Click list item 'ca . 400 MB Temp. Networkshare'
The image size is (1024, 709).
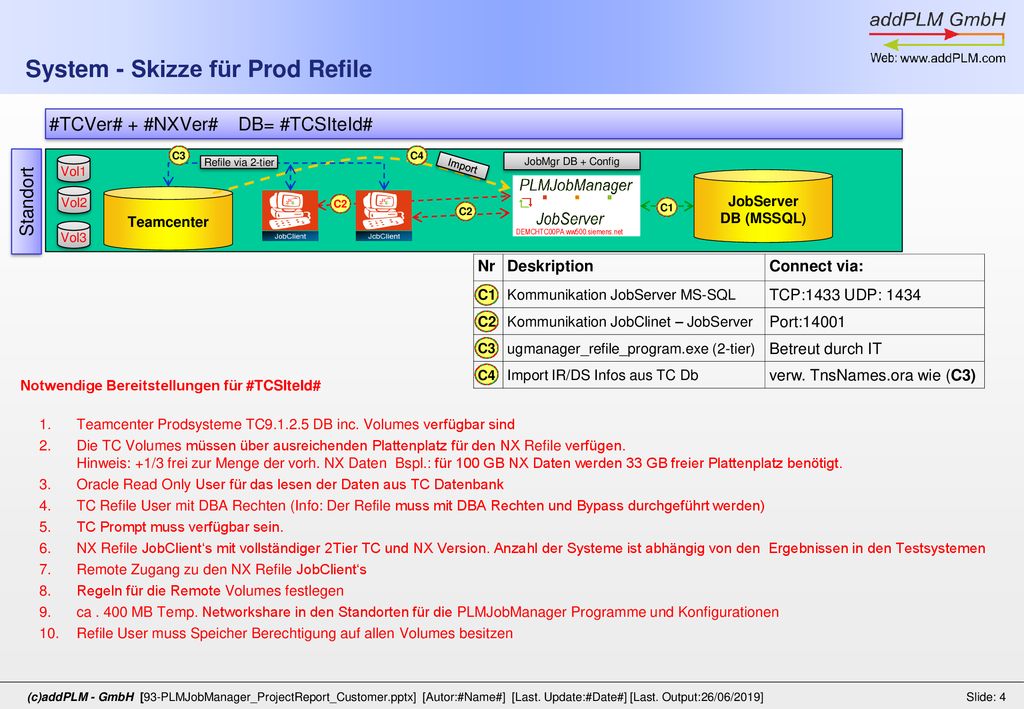(x=428, y=612)
